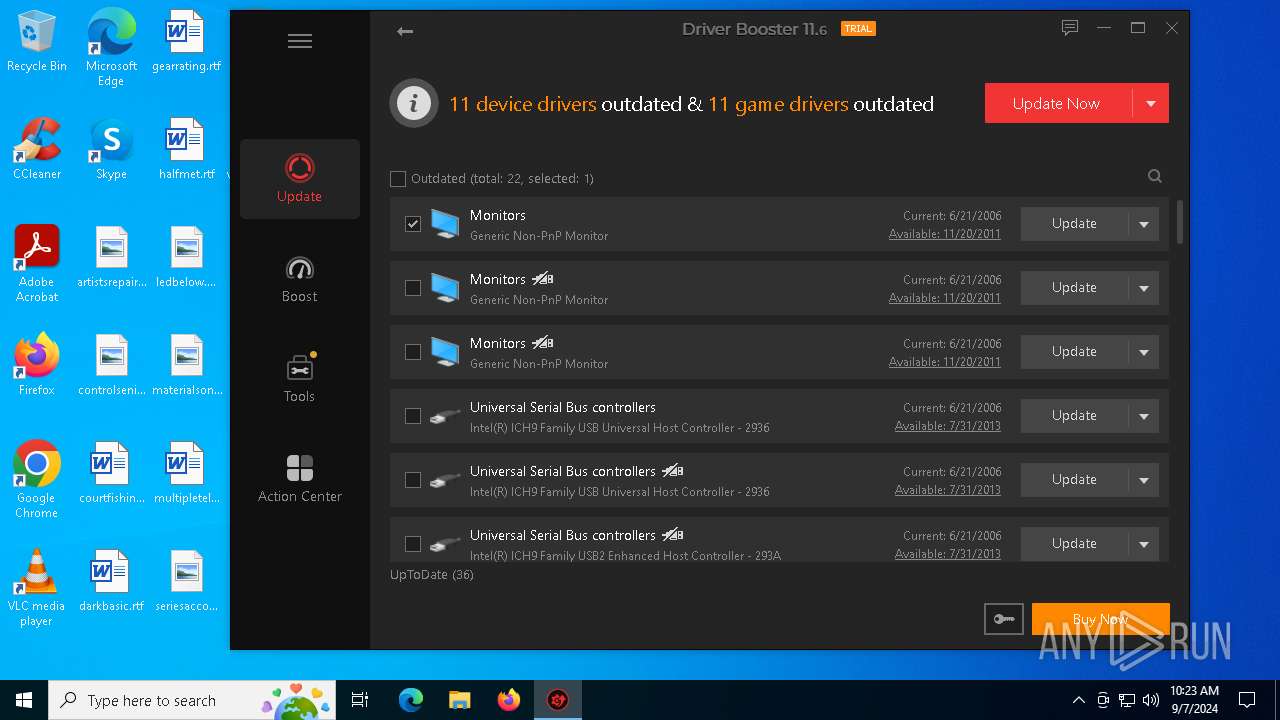Image resolution: width=1280 pixels, height=720 pixels.
Task: Open the hamburger menu in Driver Booster
Action: point(300,41)
